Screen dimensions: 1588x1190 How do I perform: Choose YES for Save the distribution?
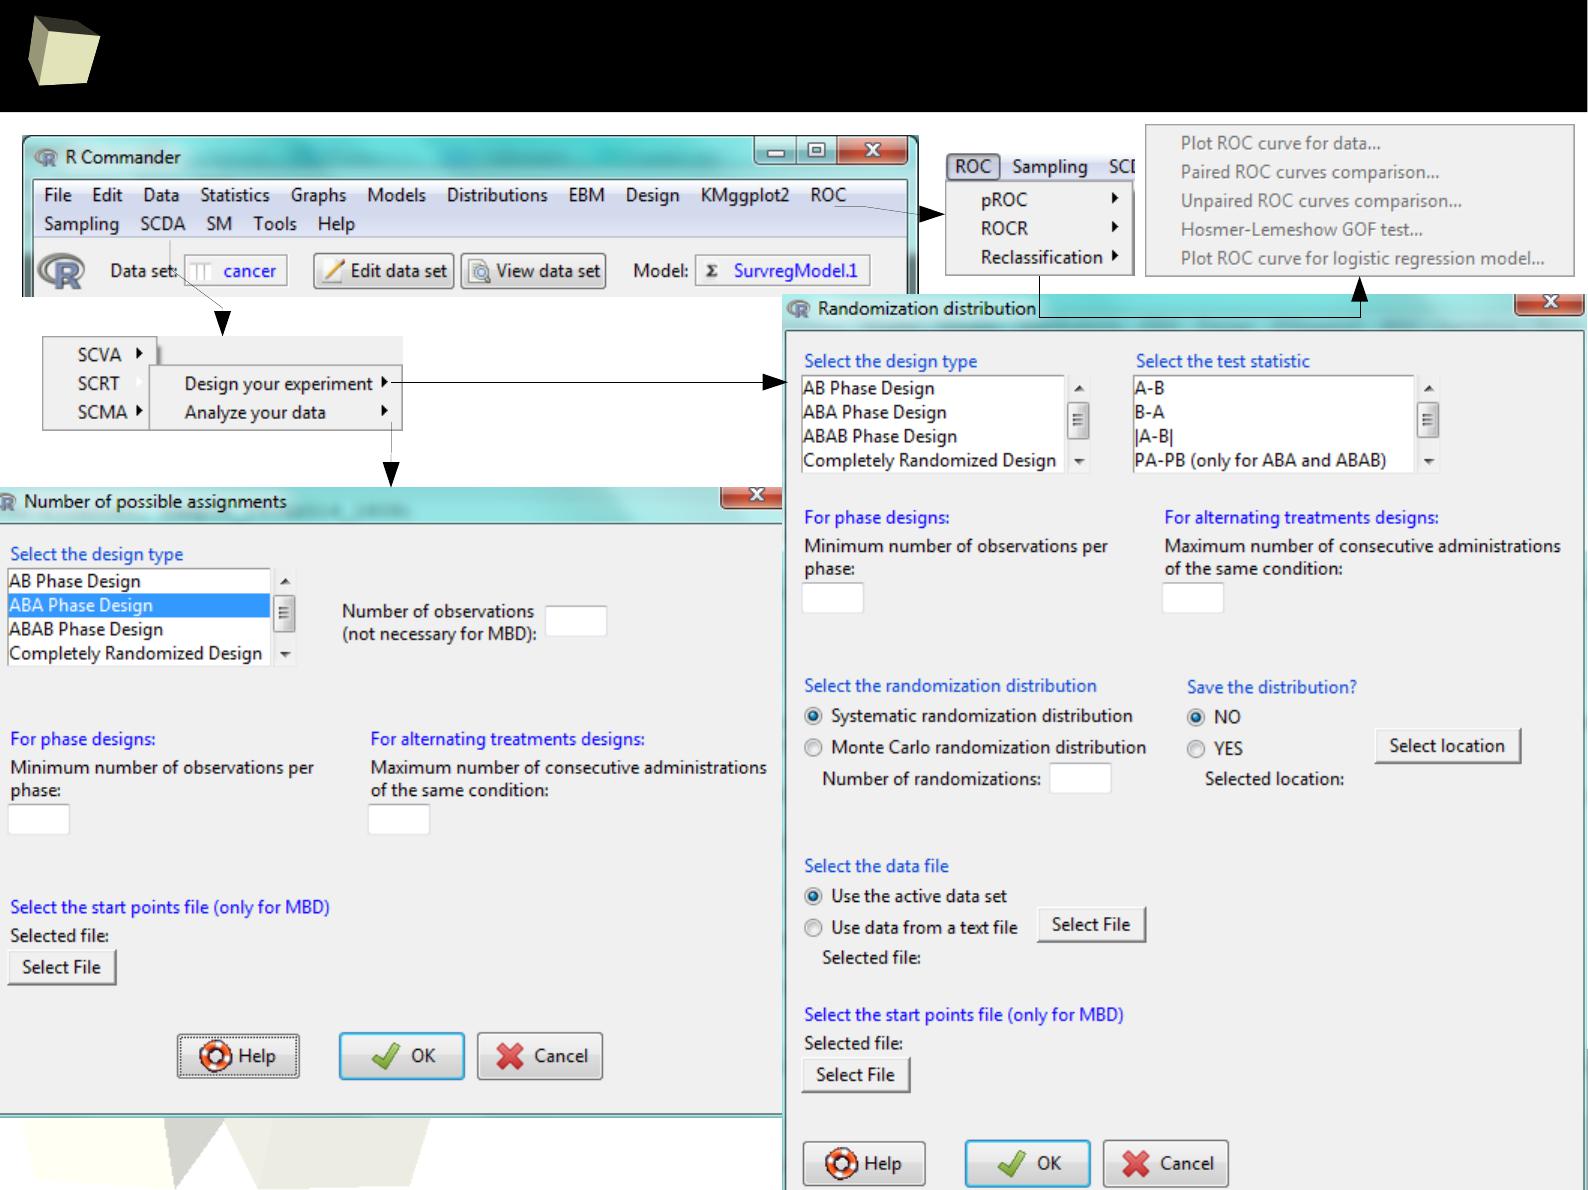point(1196,749)
